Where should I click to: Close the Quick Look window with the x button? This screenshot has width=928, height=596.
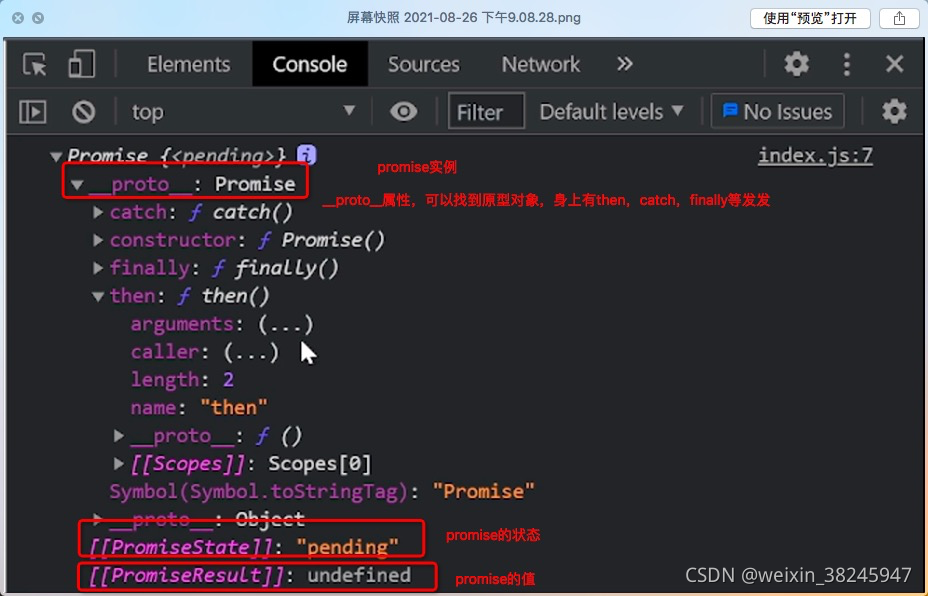18,18
